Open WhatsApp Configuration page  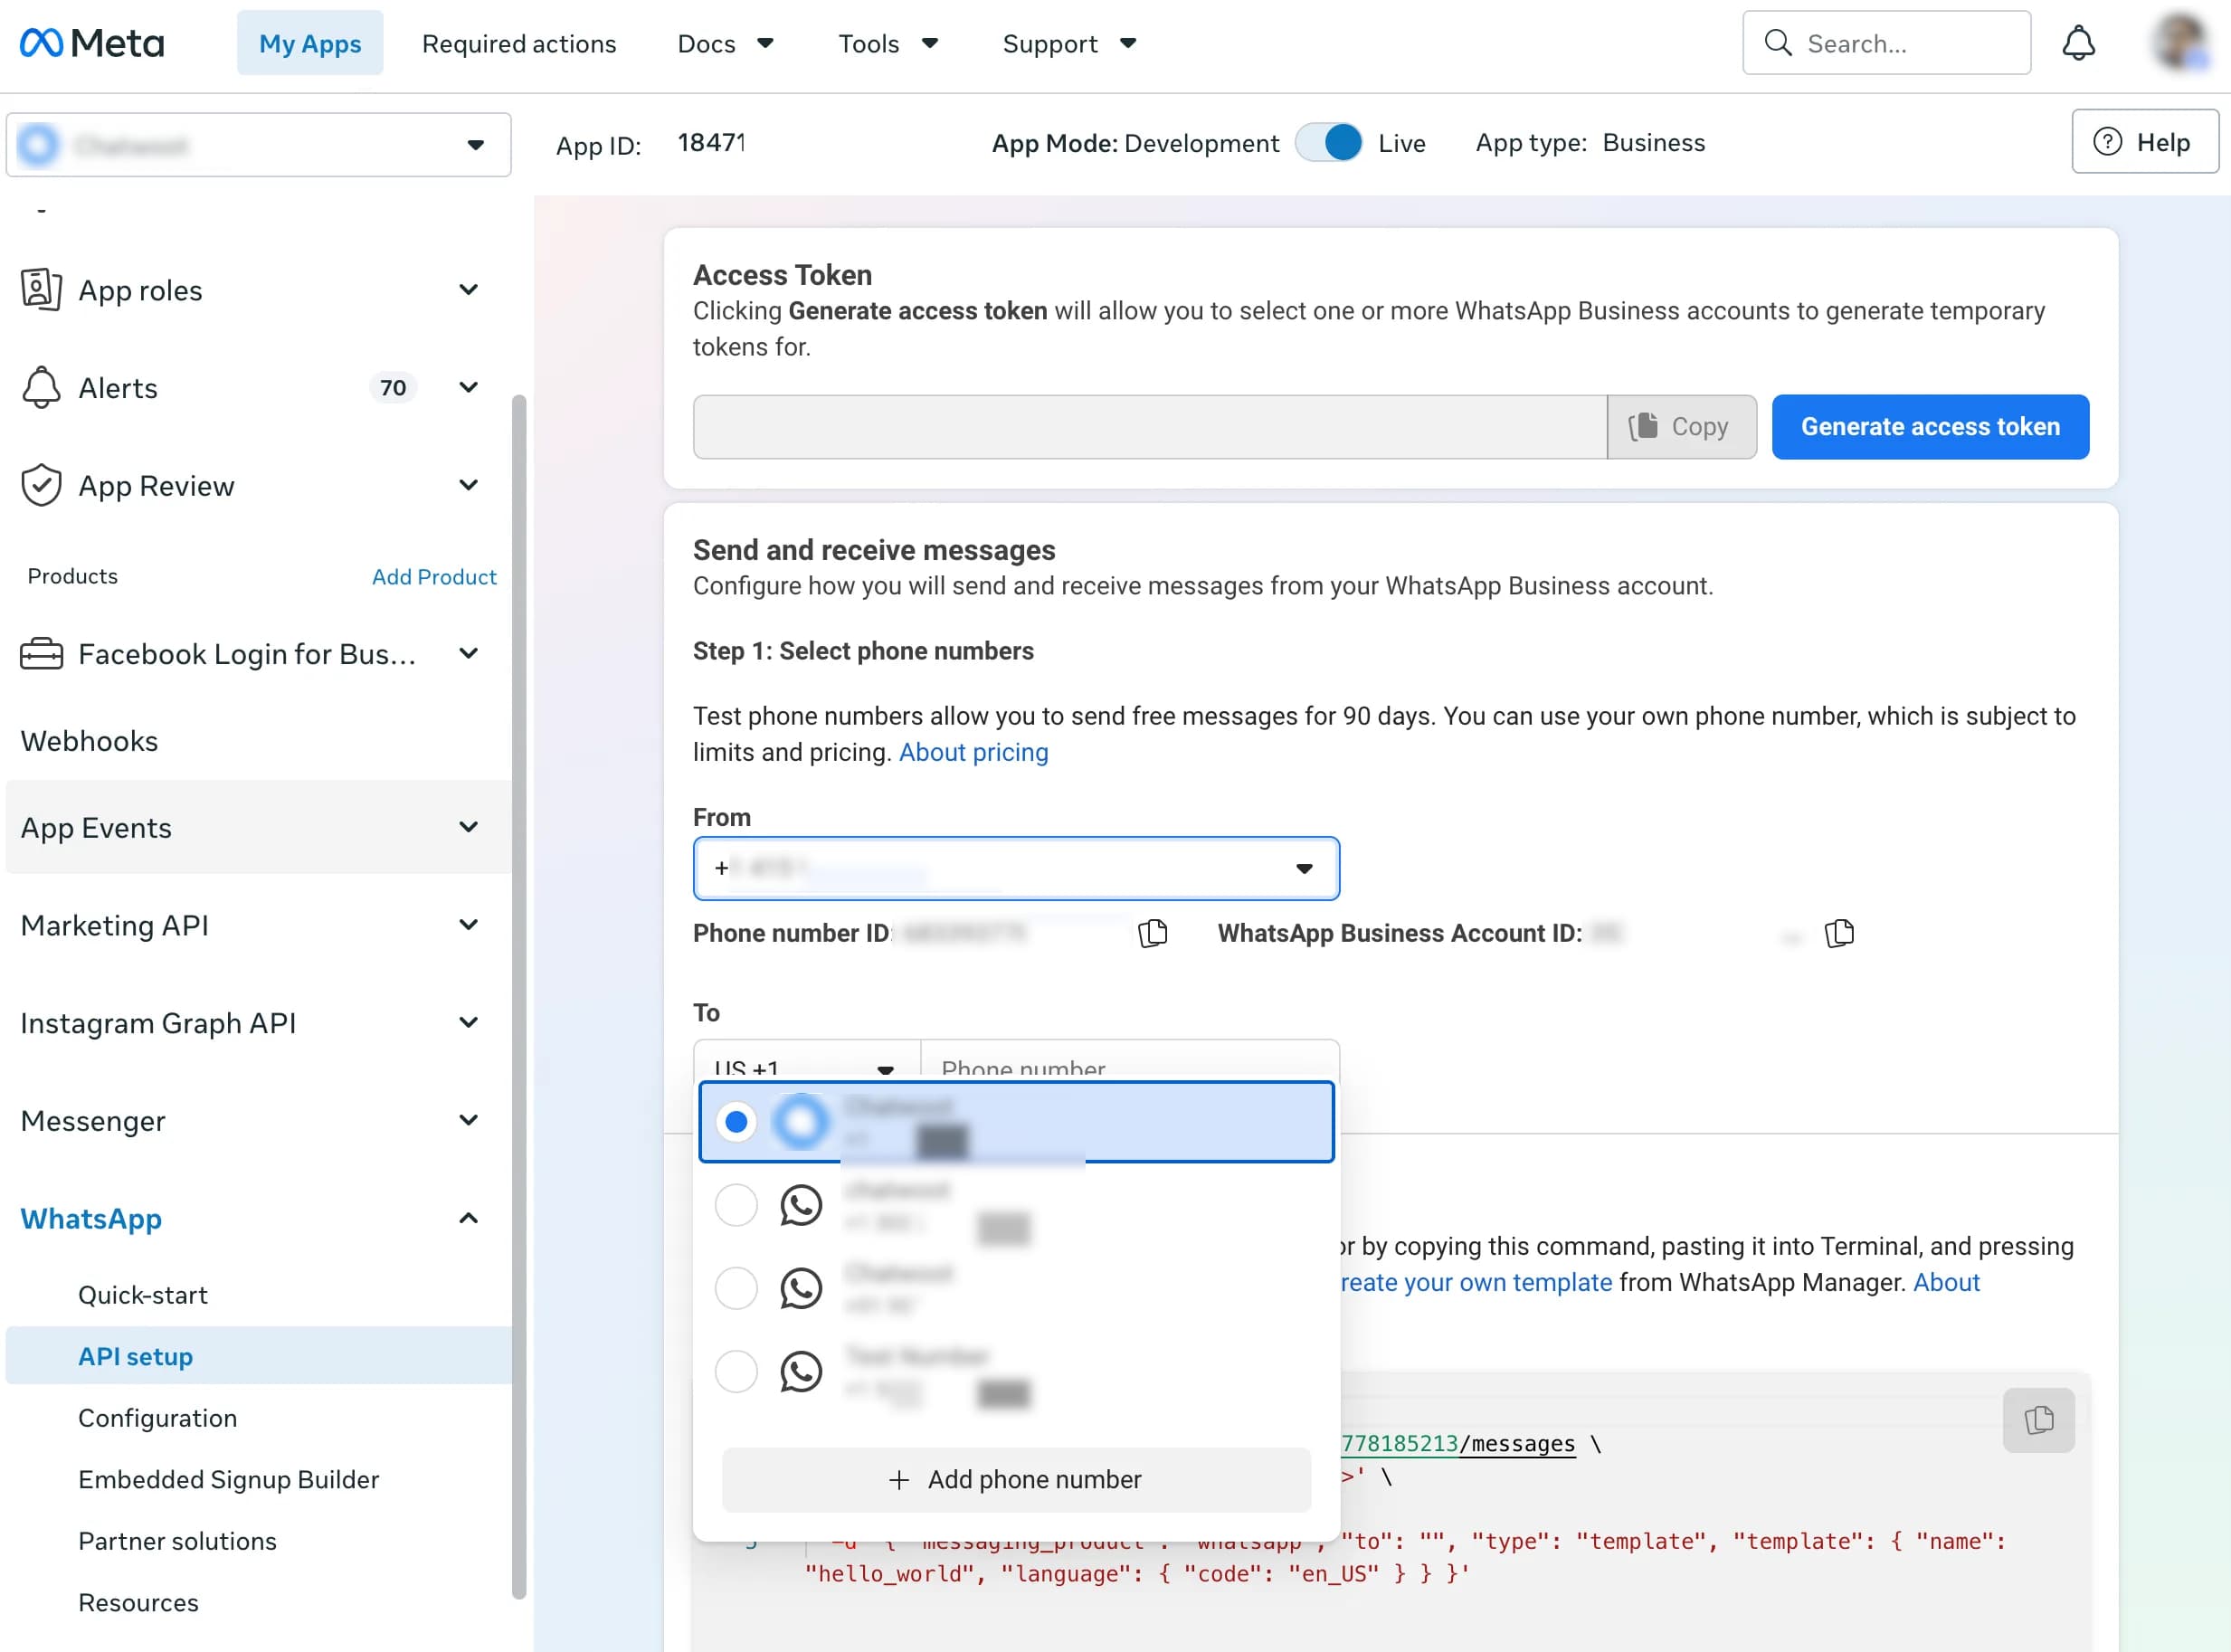158,1419
